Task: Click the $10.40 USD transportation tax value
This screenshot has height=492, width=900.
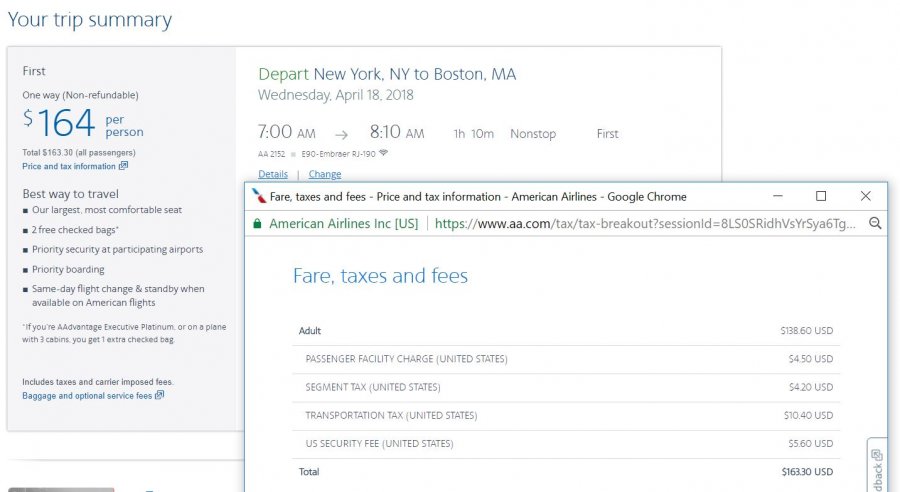Action: (x=808, y=416)
